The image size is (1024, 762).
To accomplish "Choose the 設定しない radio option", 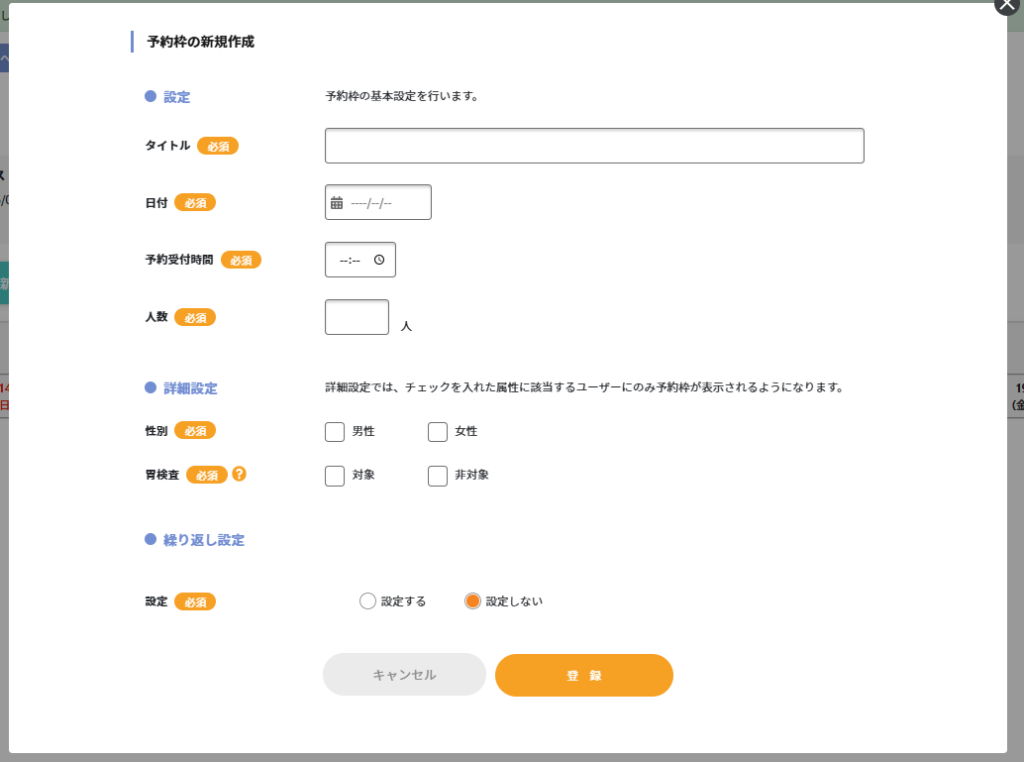I will coord(473,601).
